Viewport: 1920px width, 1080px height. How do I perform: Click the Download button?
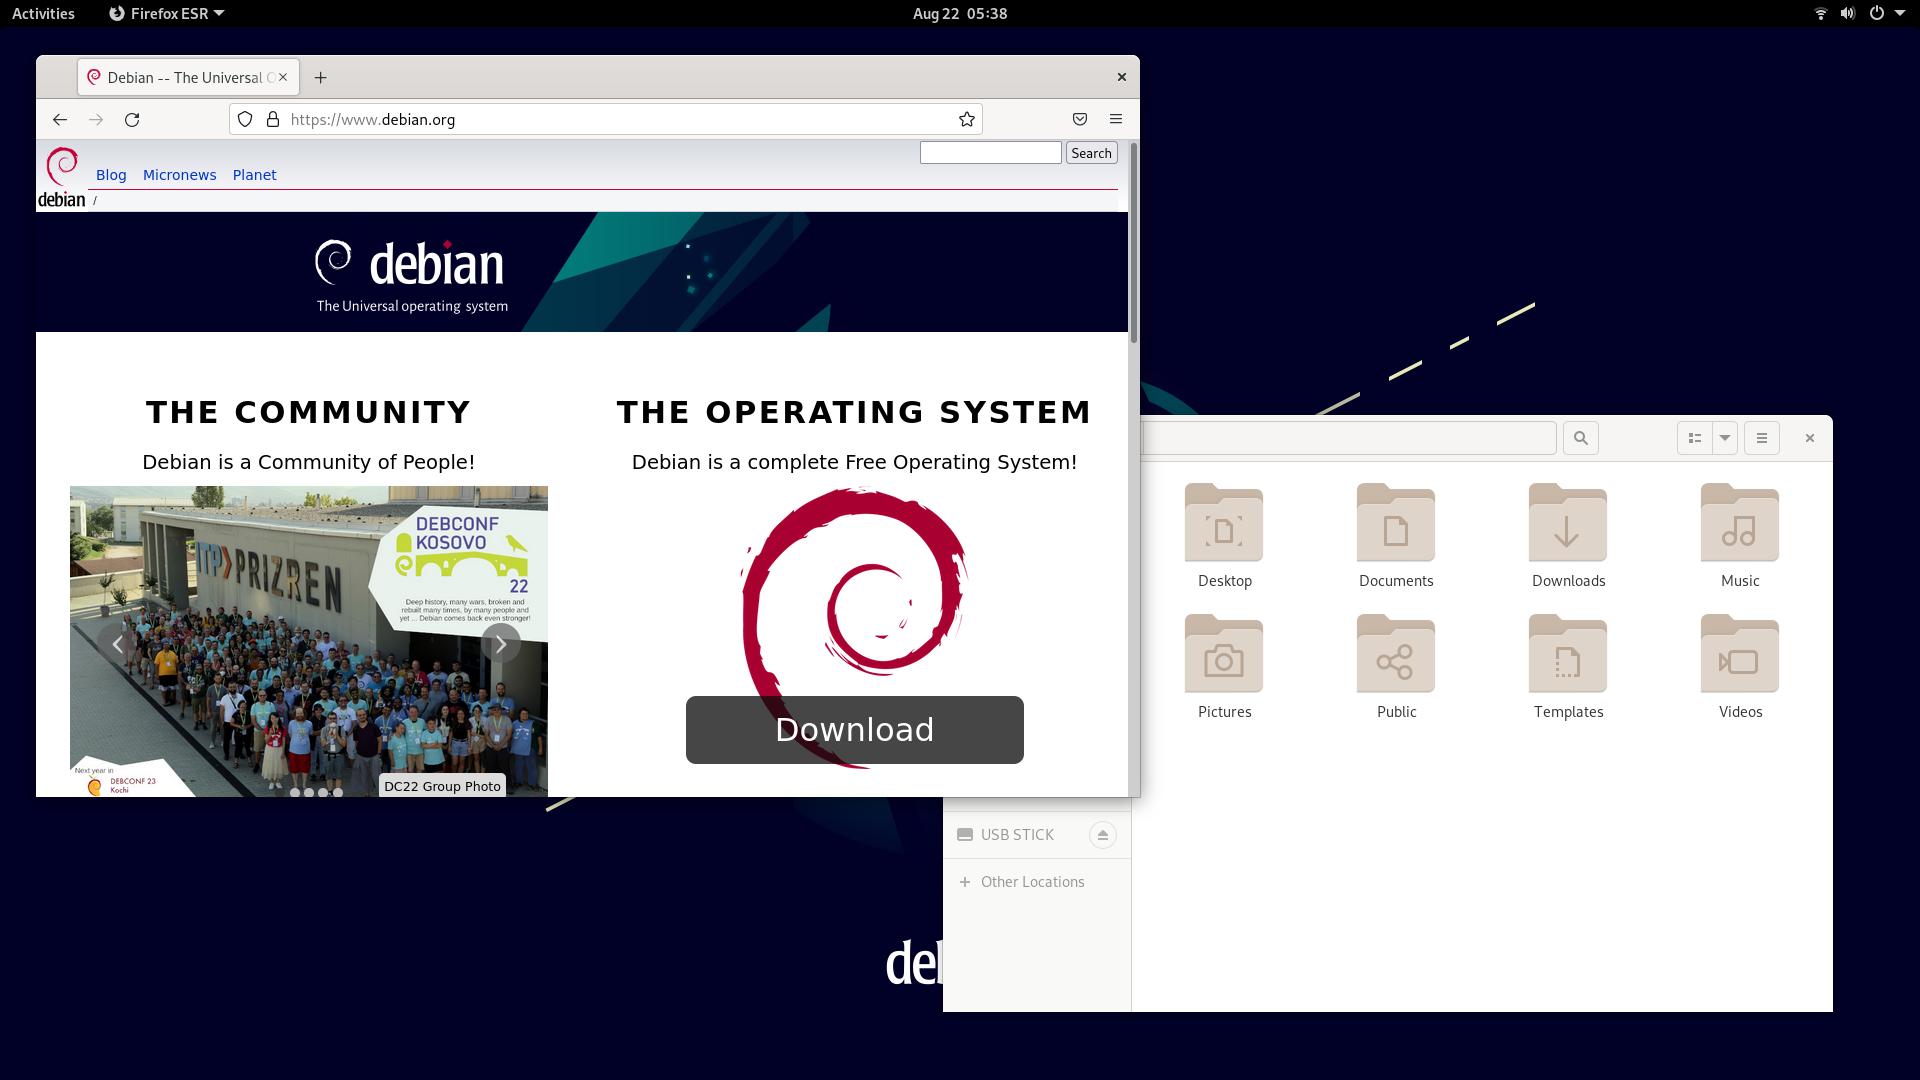[854, 730]
